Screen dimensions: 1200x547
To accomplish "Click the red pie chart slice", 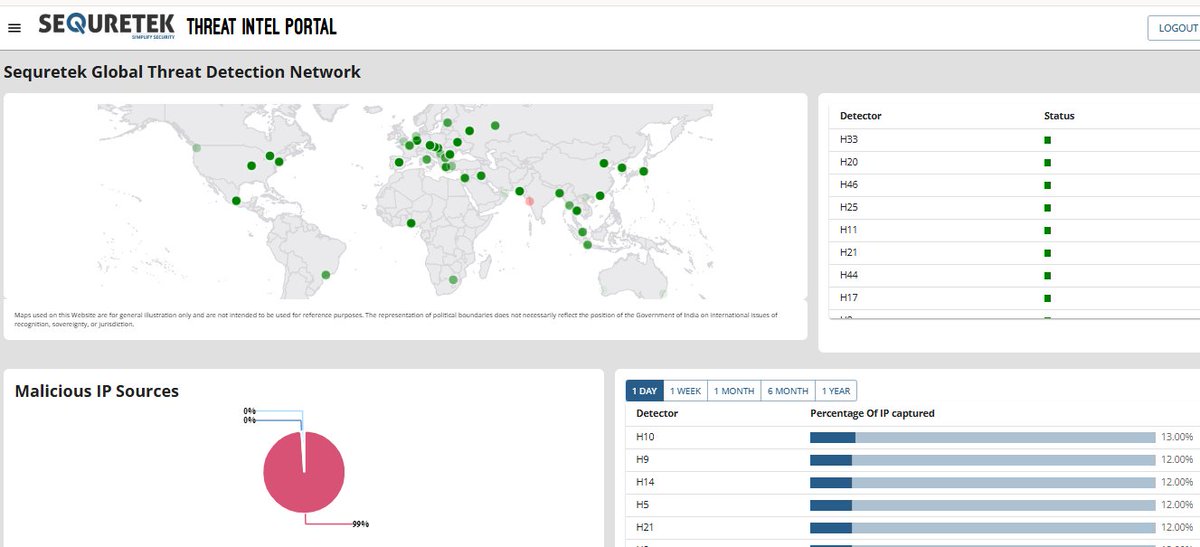I will 304,473.
